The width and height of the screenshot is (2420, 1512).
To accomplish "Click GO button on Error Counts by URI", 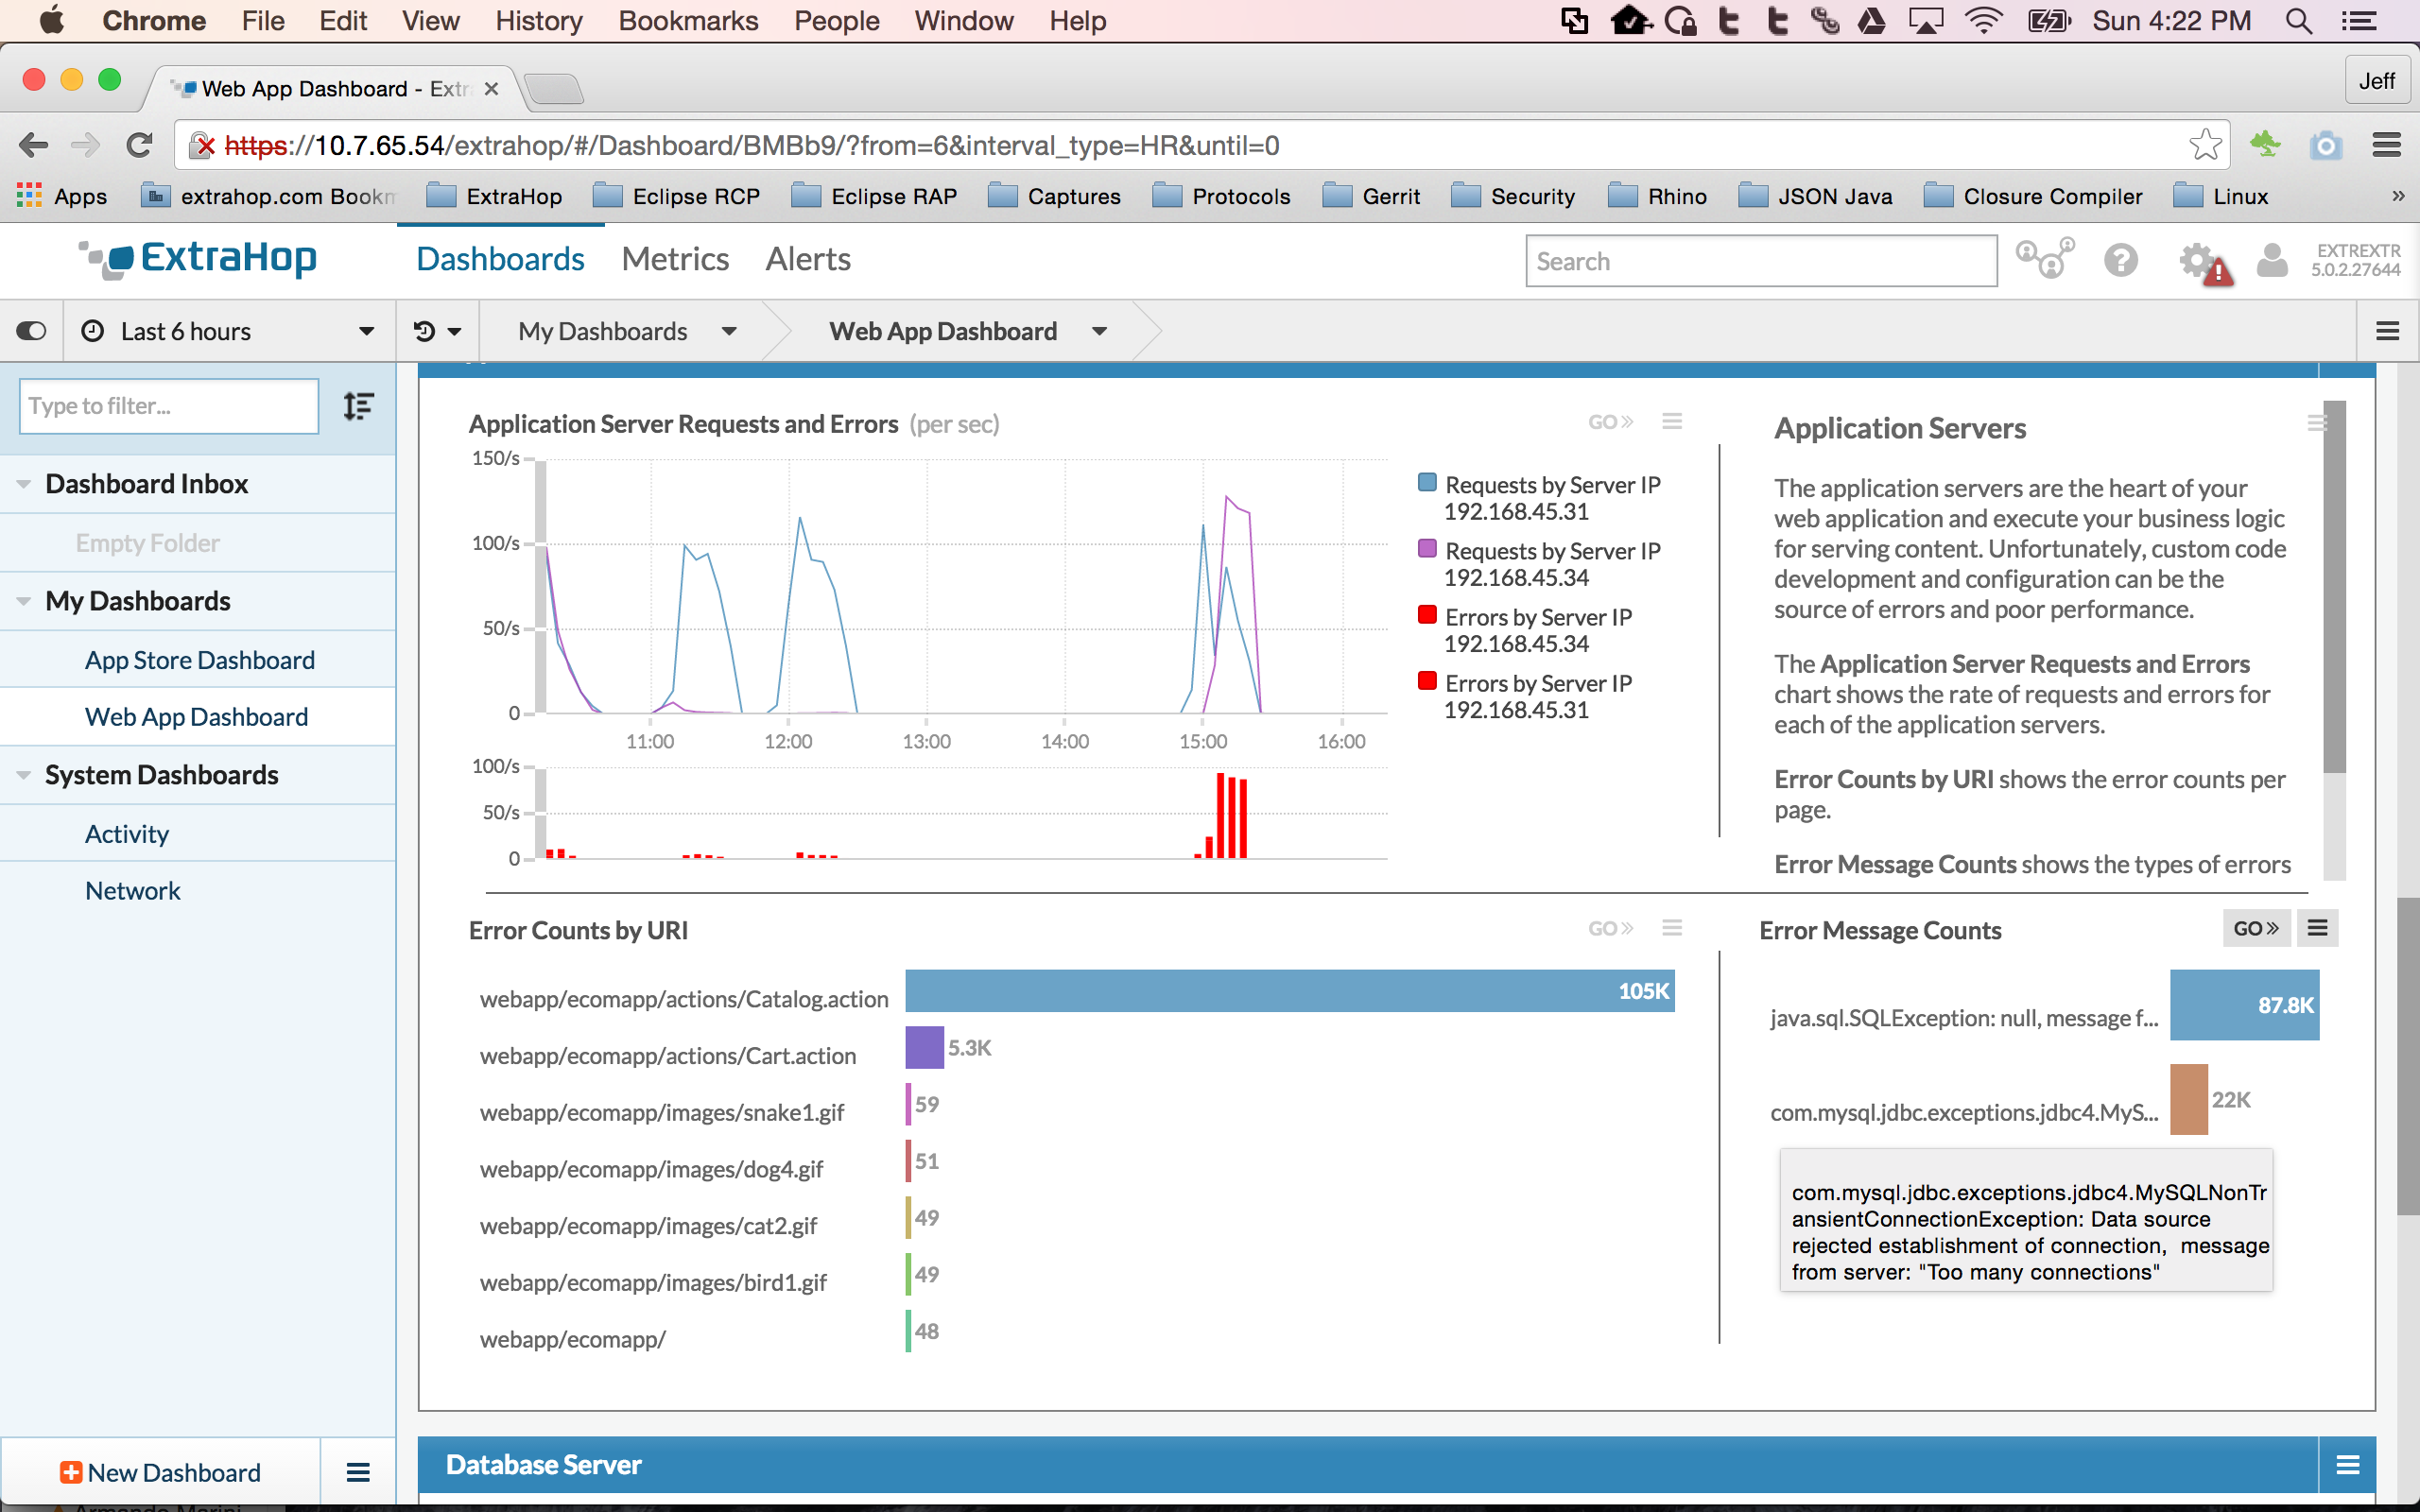I will (x=1604, y=927).
